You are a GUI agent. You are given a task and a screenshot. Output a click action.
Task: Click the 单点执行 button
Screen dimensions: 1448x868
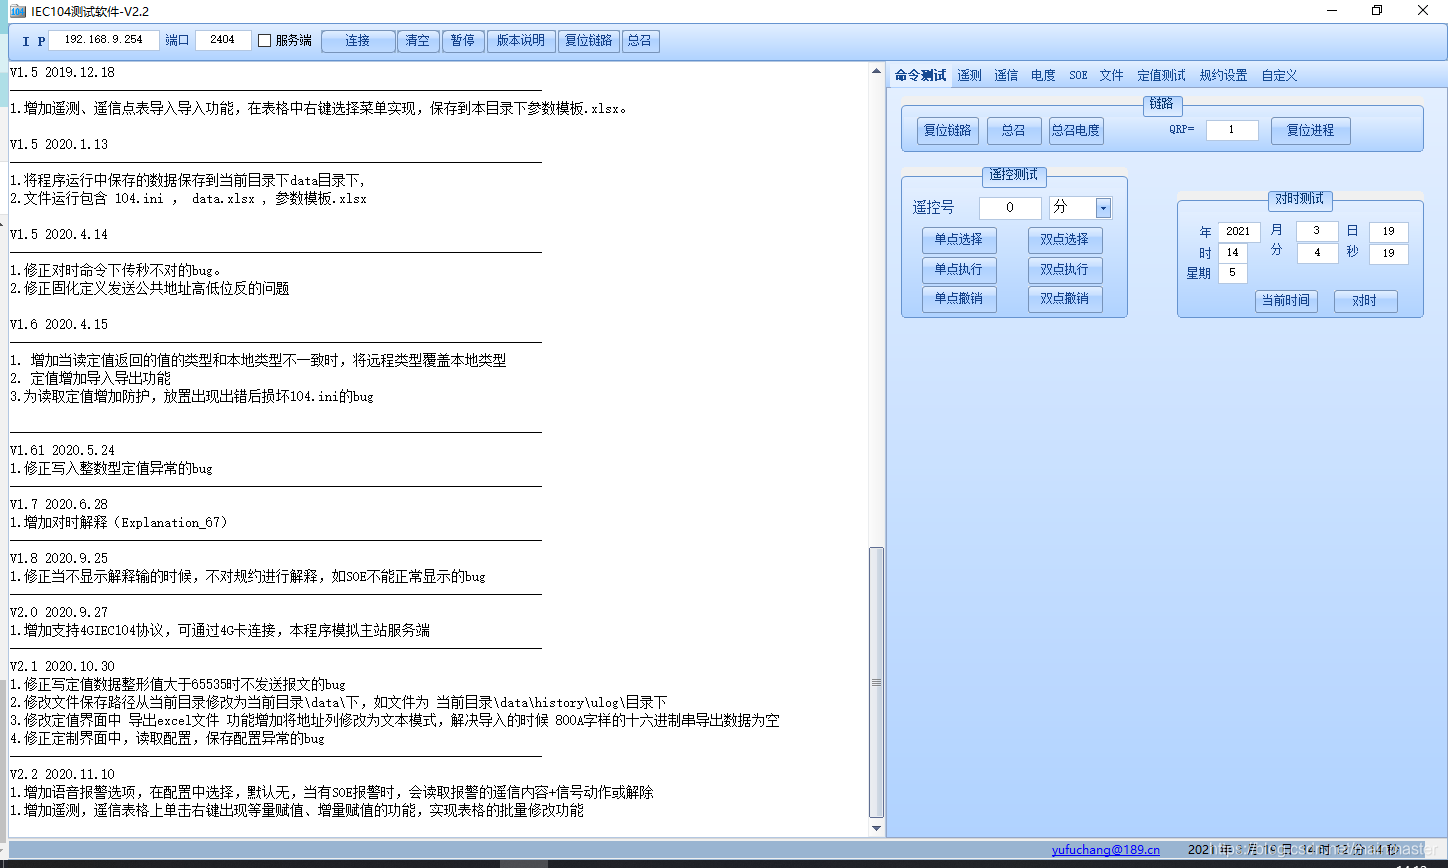[959, 270]
